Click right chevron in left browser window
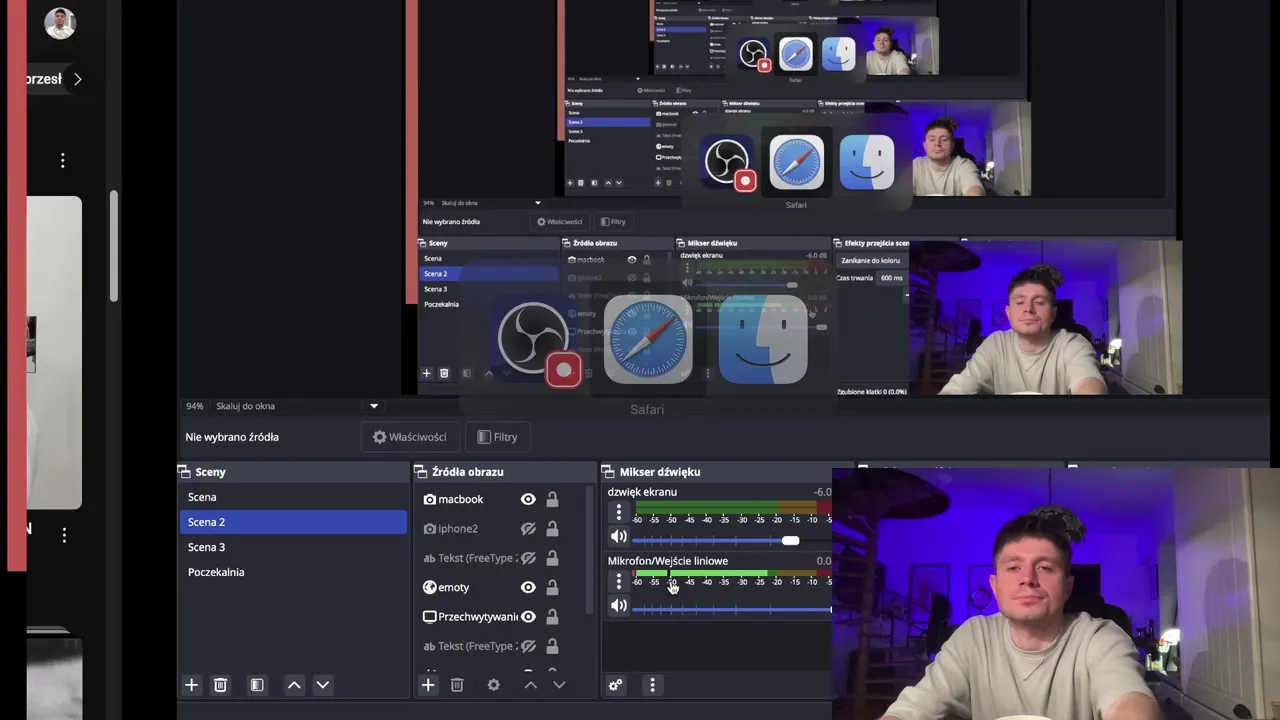The image size is (1280, 720). click(x=77, y=79)
